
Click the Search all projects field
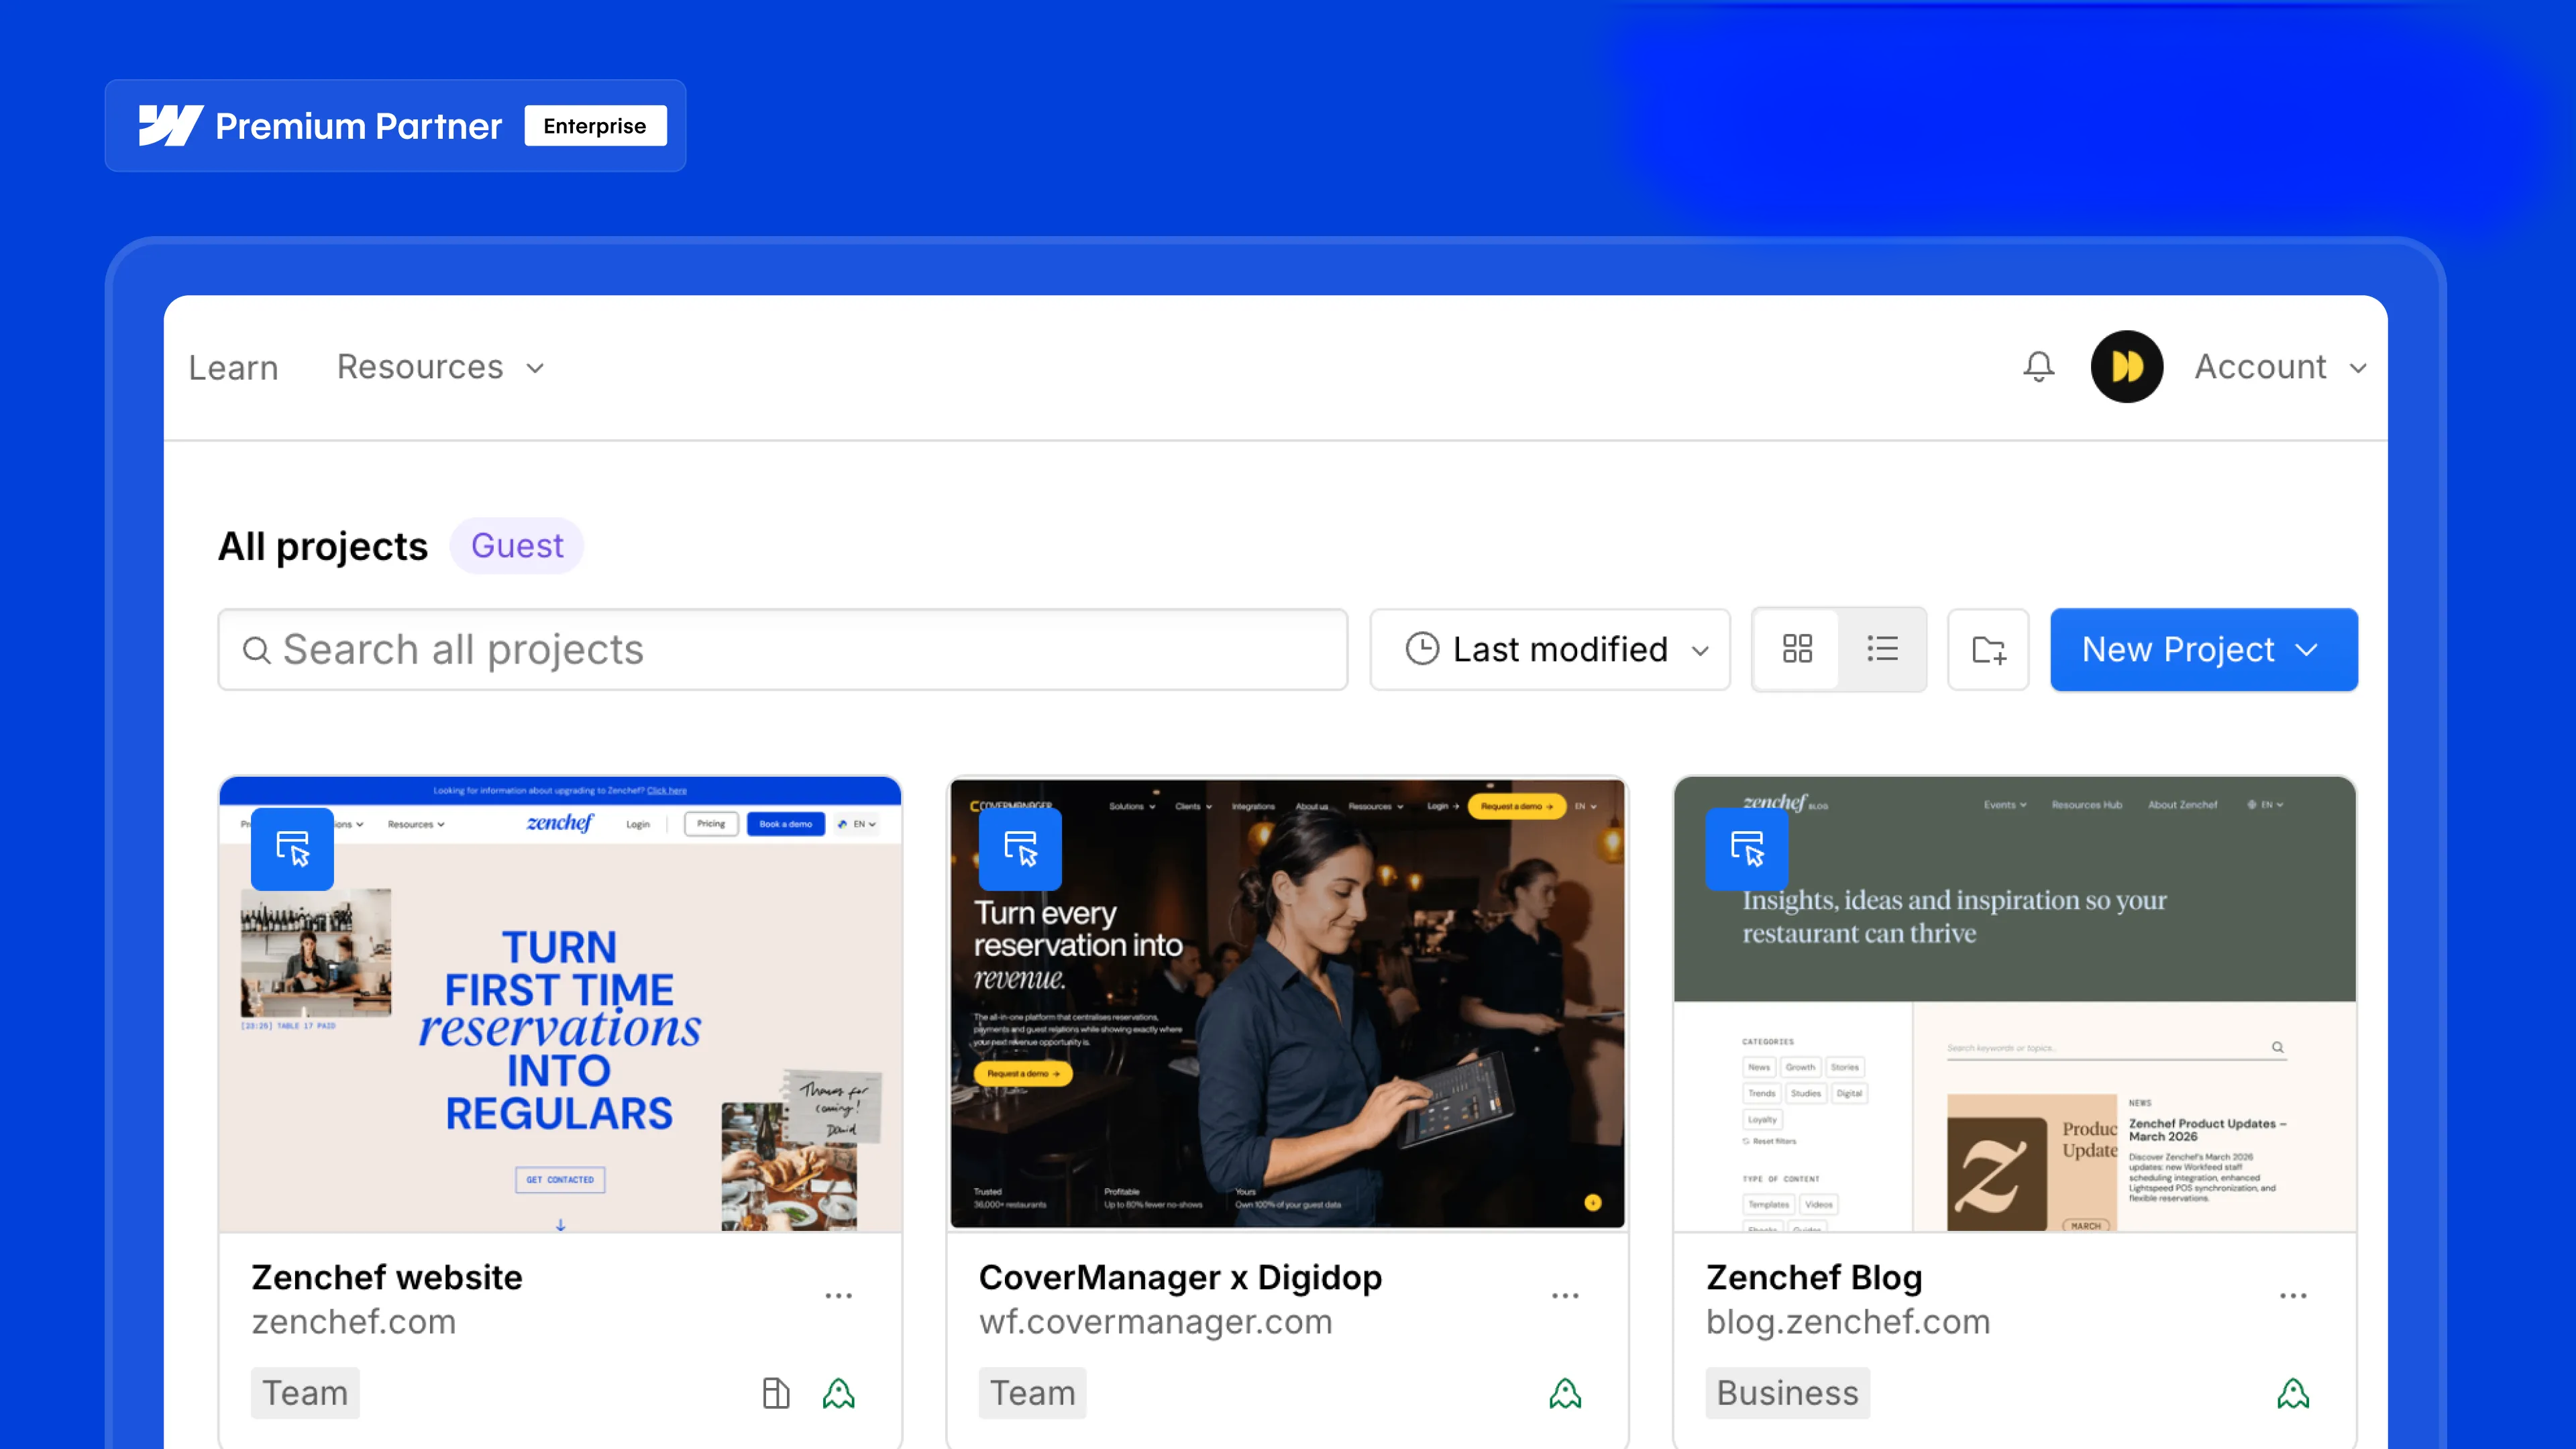click(x=782, y=649)
